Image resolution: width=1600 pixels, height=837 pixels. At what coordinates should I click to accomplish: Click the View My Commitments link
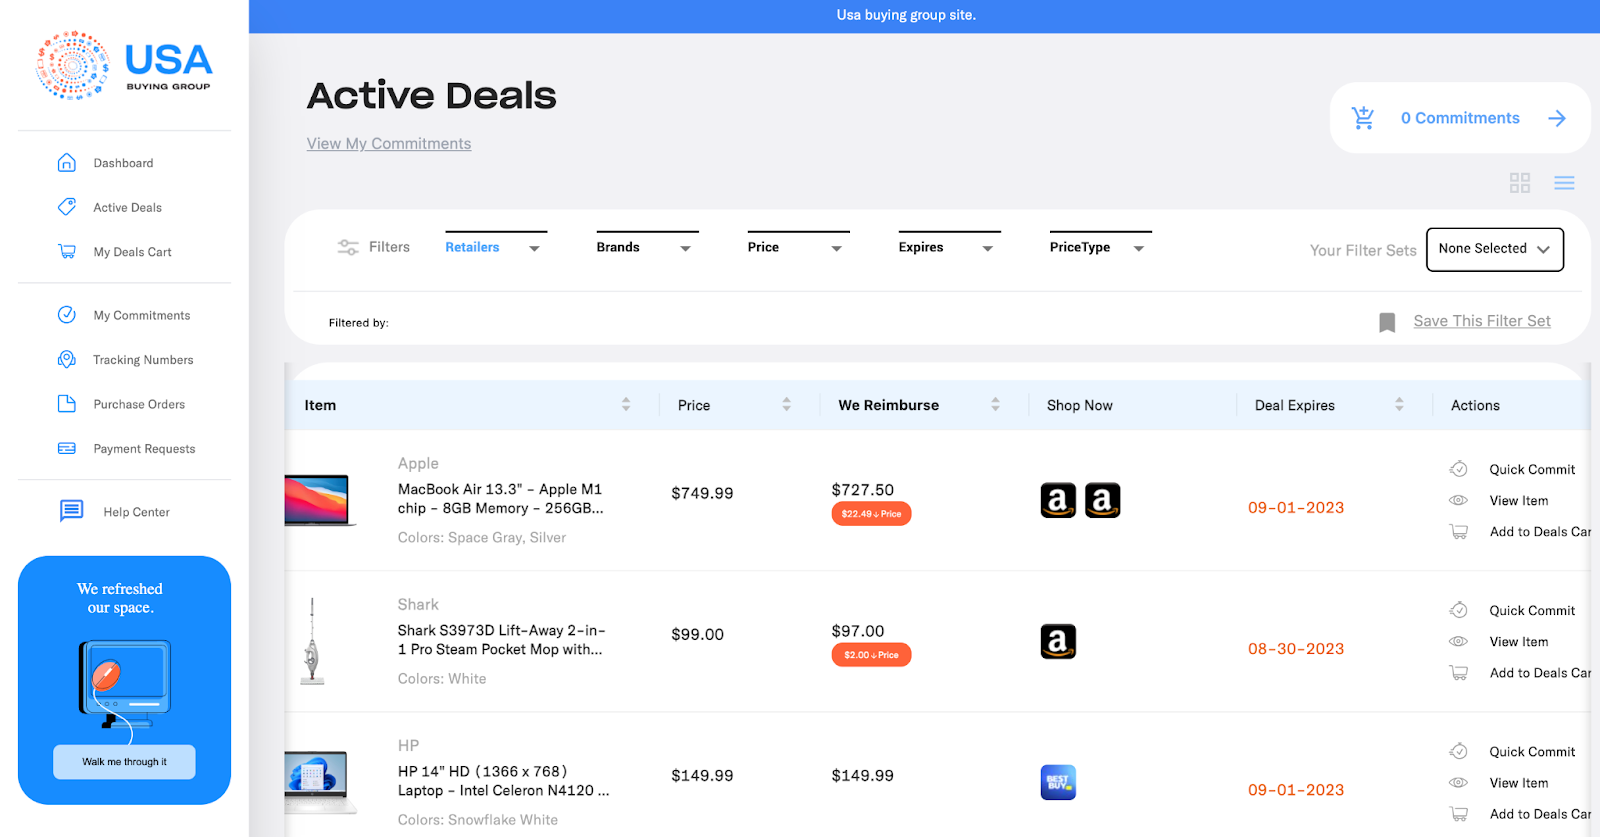pos(389,144)
